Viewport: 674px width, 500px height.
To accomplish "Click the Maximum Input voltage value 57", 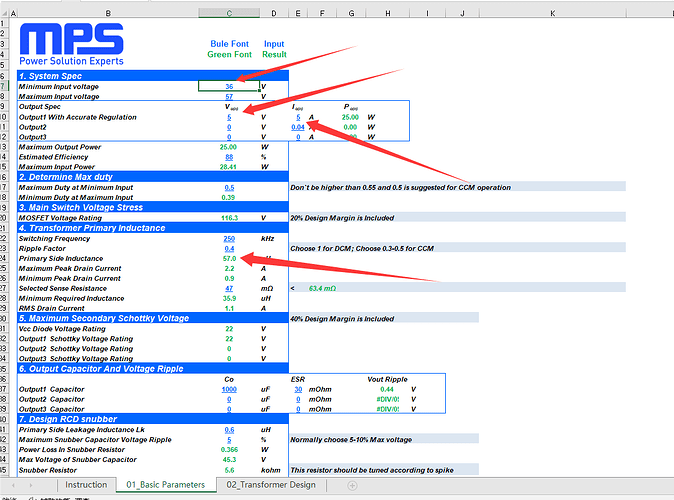I will coord(229,96).
